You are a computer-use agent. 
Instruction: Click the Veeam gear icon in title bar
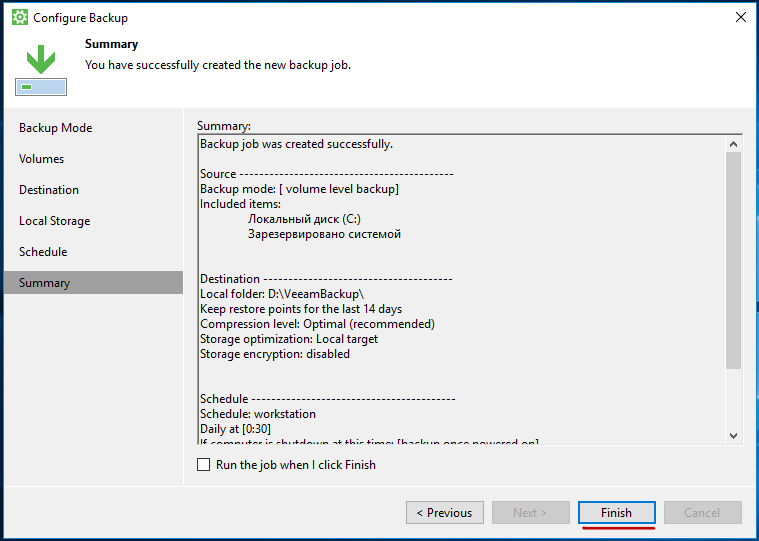(19, 18)
